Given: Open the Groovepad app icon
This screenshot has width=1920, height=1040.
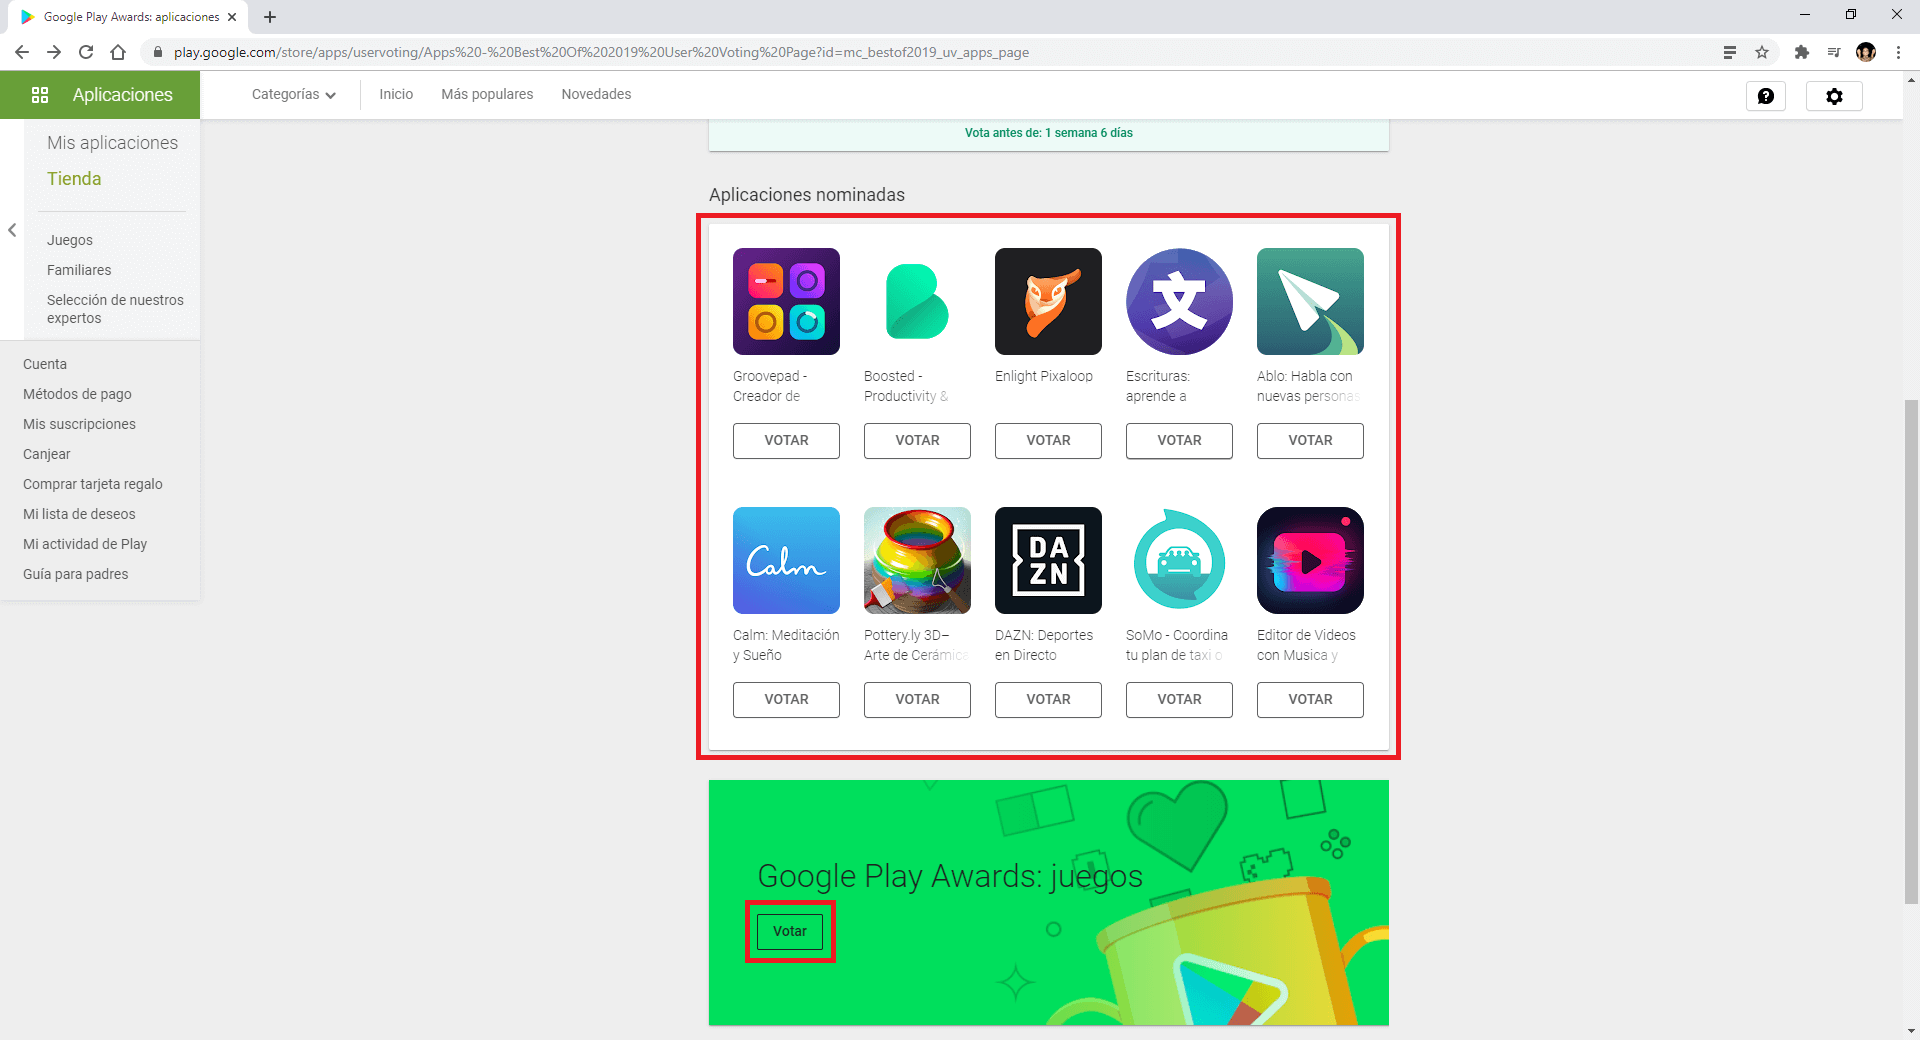Looking at the screenshot, I should 786,301.
